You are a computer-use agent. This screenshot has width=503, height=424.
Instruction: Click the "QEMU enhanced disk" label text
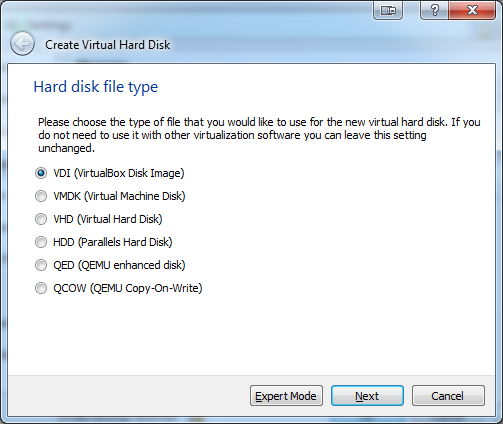pyautogui.click(x=132, y=265)
